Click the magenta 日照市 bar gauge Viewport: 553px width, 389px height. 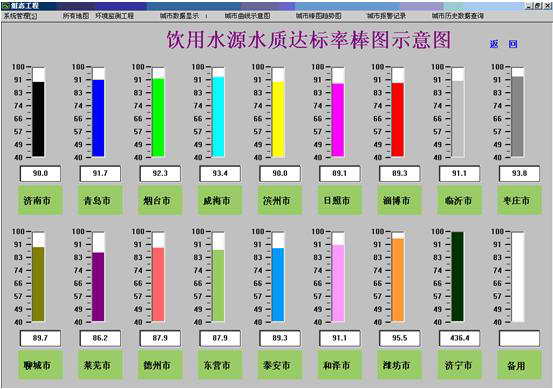[338, 112]
